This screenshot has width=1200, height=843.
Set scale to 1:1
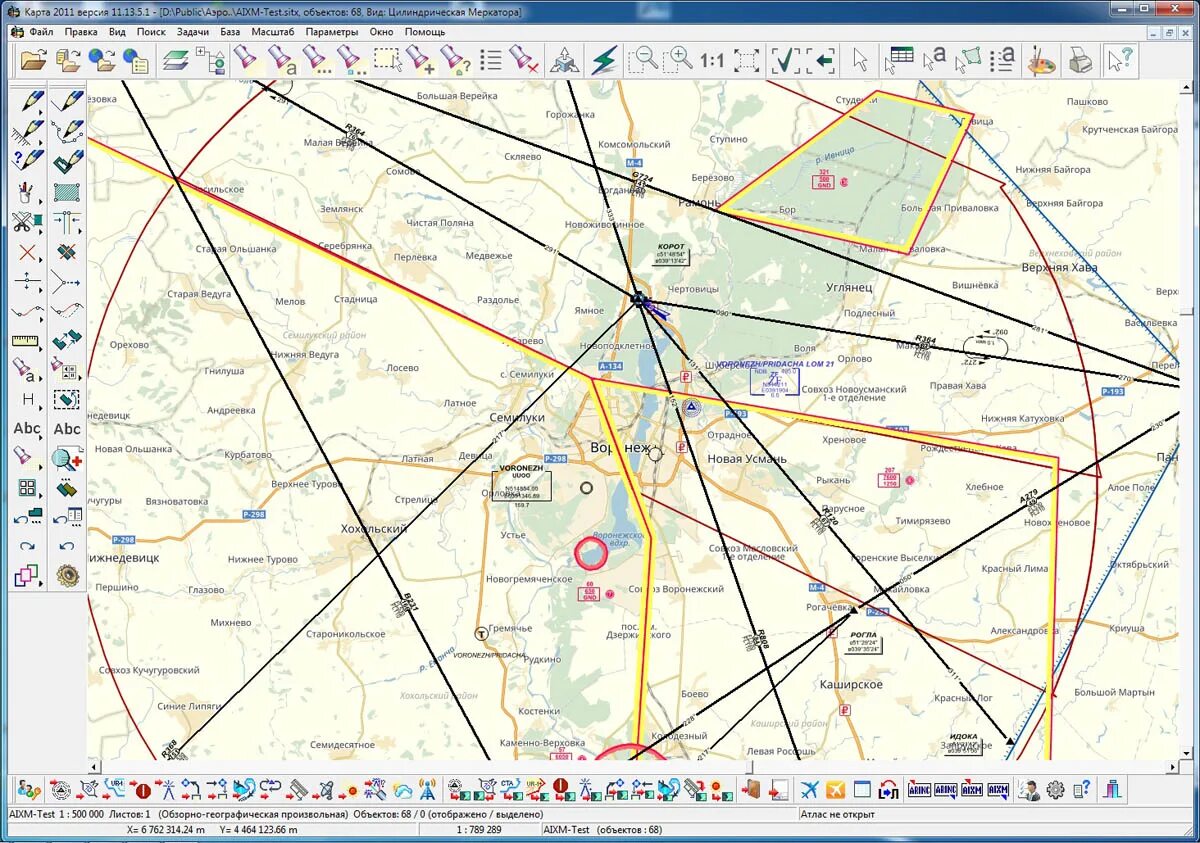712,60
